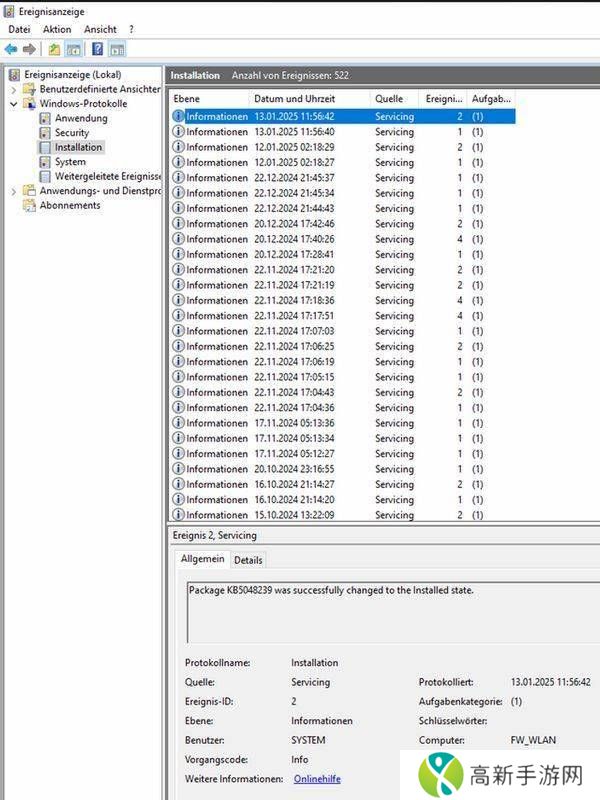Switch to the Details tab
The image size is (600, 800).
coord(248,560)
